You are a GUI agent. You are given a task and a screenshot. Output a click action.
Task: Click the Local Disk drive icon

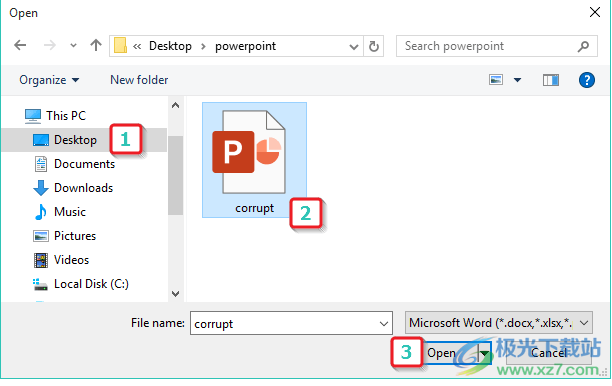pyautogui.click(x=40, y=285)
